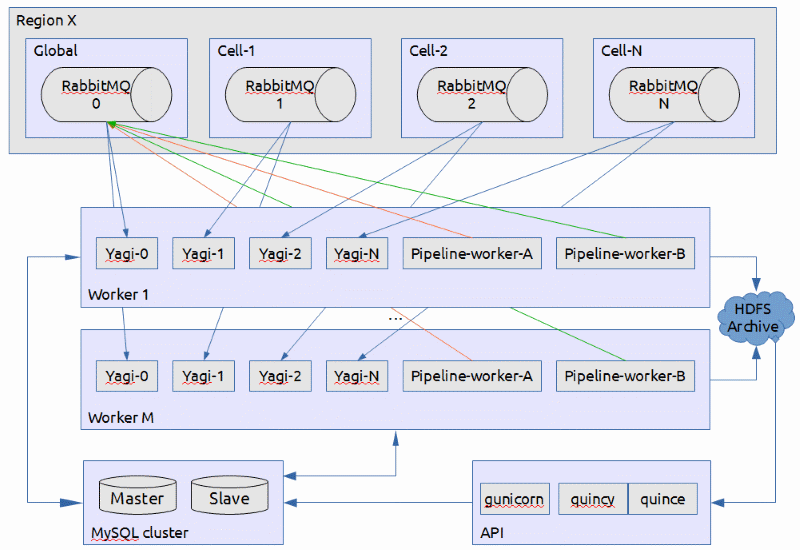800x550 pixels.
Task: Click Yagi-1 box inside Worker 1
Action: [x=203, y=254]
